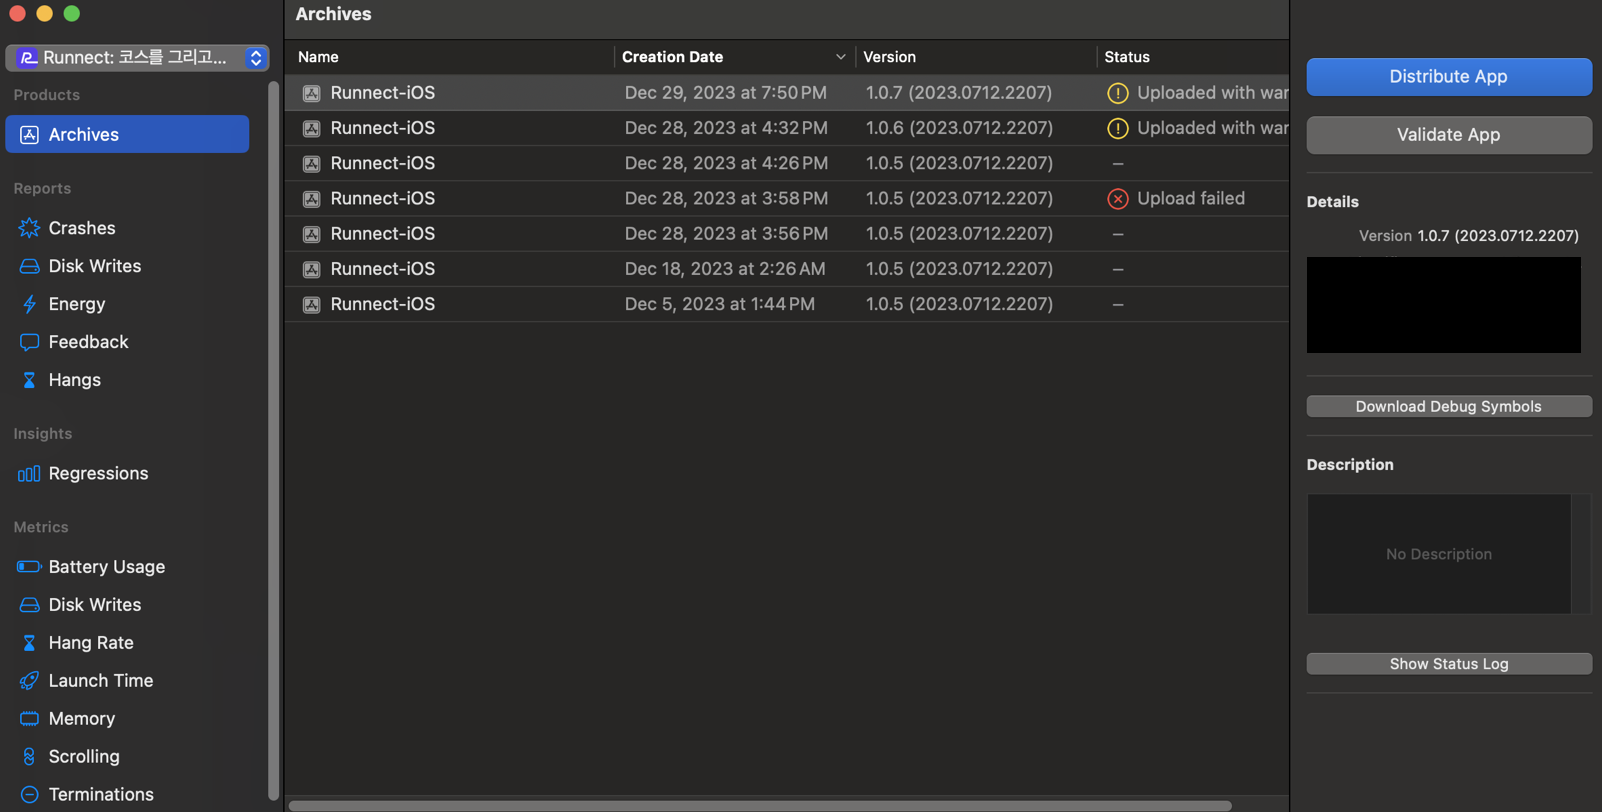
Task: Select archive dated Dec 29, 2023 at 7:50 PM
Action: [787, 93]
